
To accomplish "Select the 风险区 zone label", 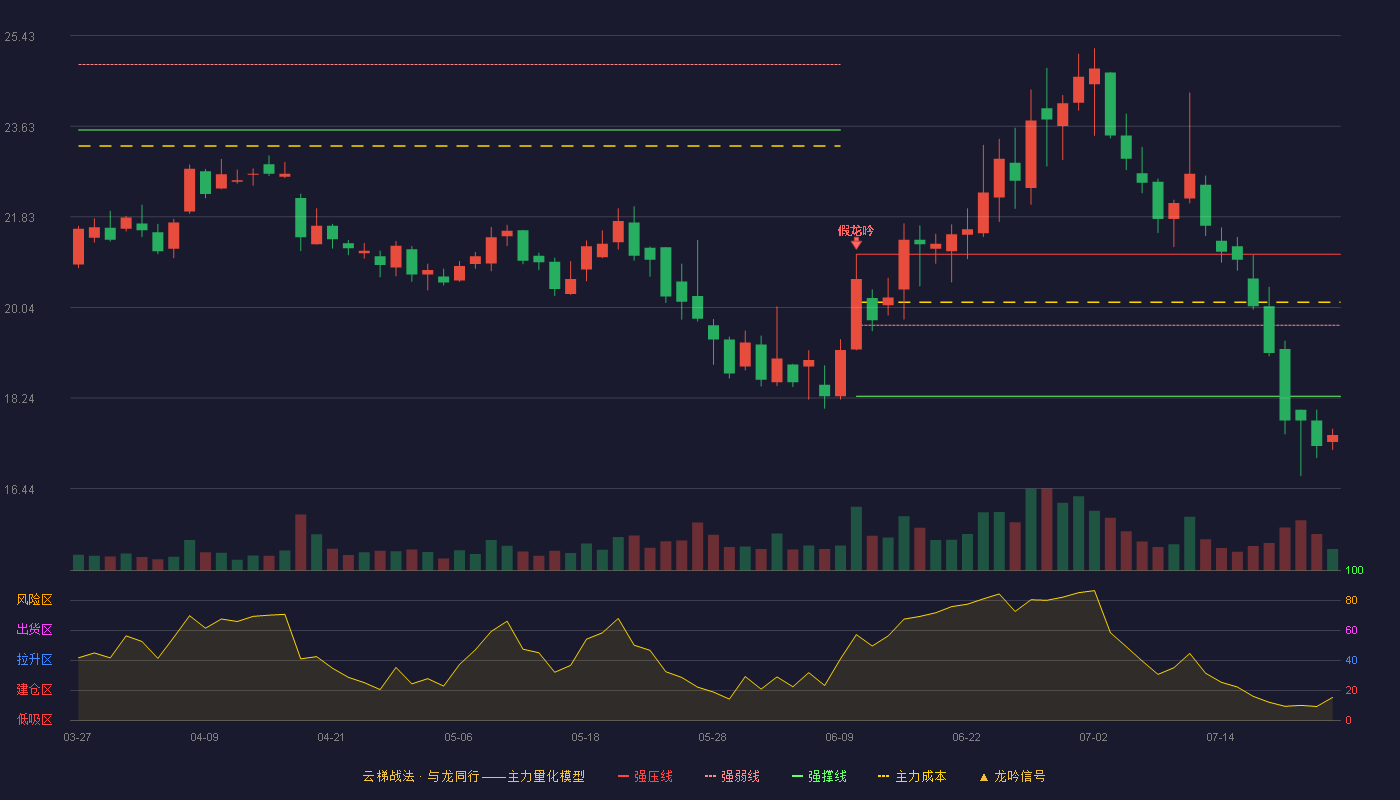I will (x=34, y=600).
